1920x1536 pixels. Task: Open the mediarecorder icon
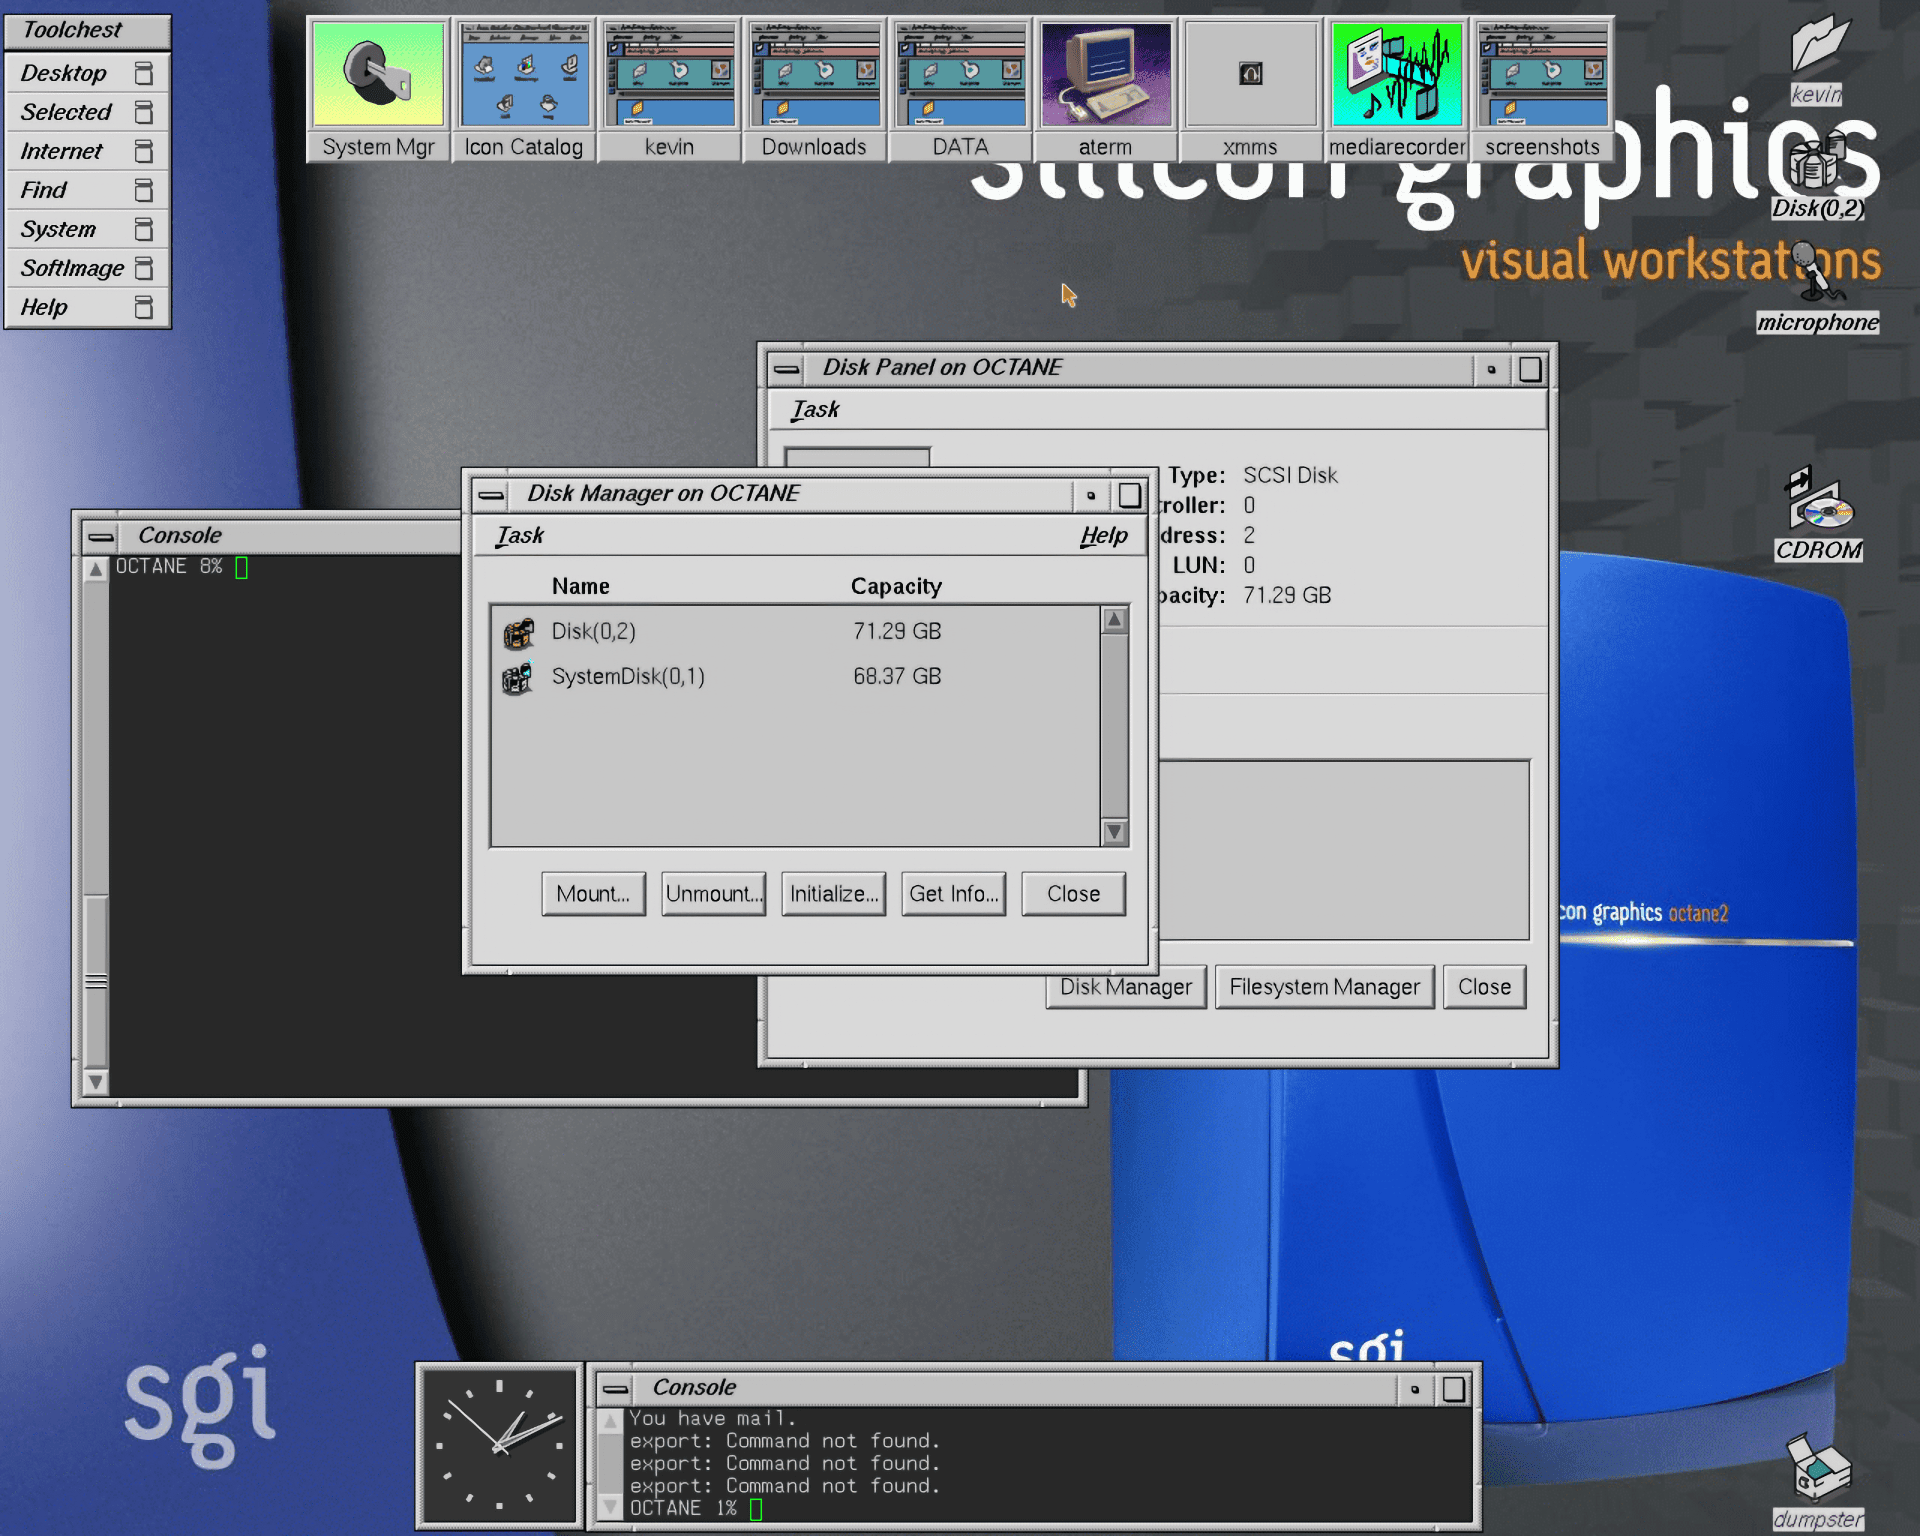1396,90
